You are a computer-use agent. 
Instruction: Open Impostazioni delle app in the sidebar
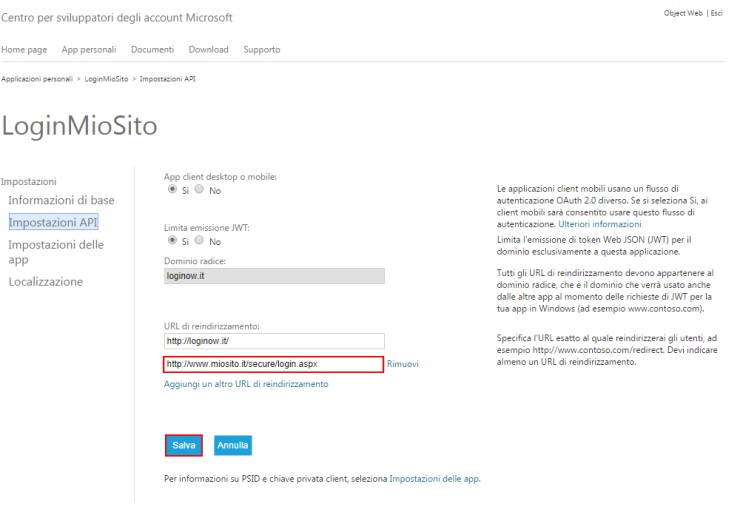[x=55, y=250]
